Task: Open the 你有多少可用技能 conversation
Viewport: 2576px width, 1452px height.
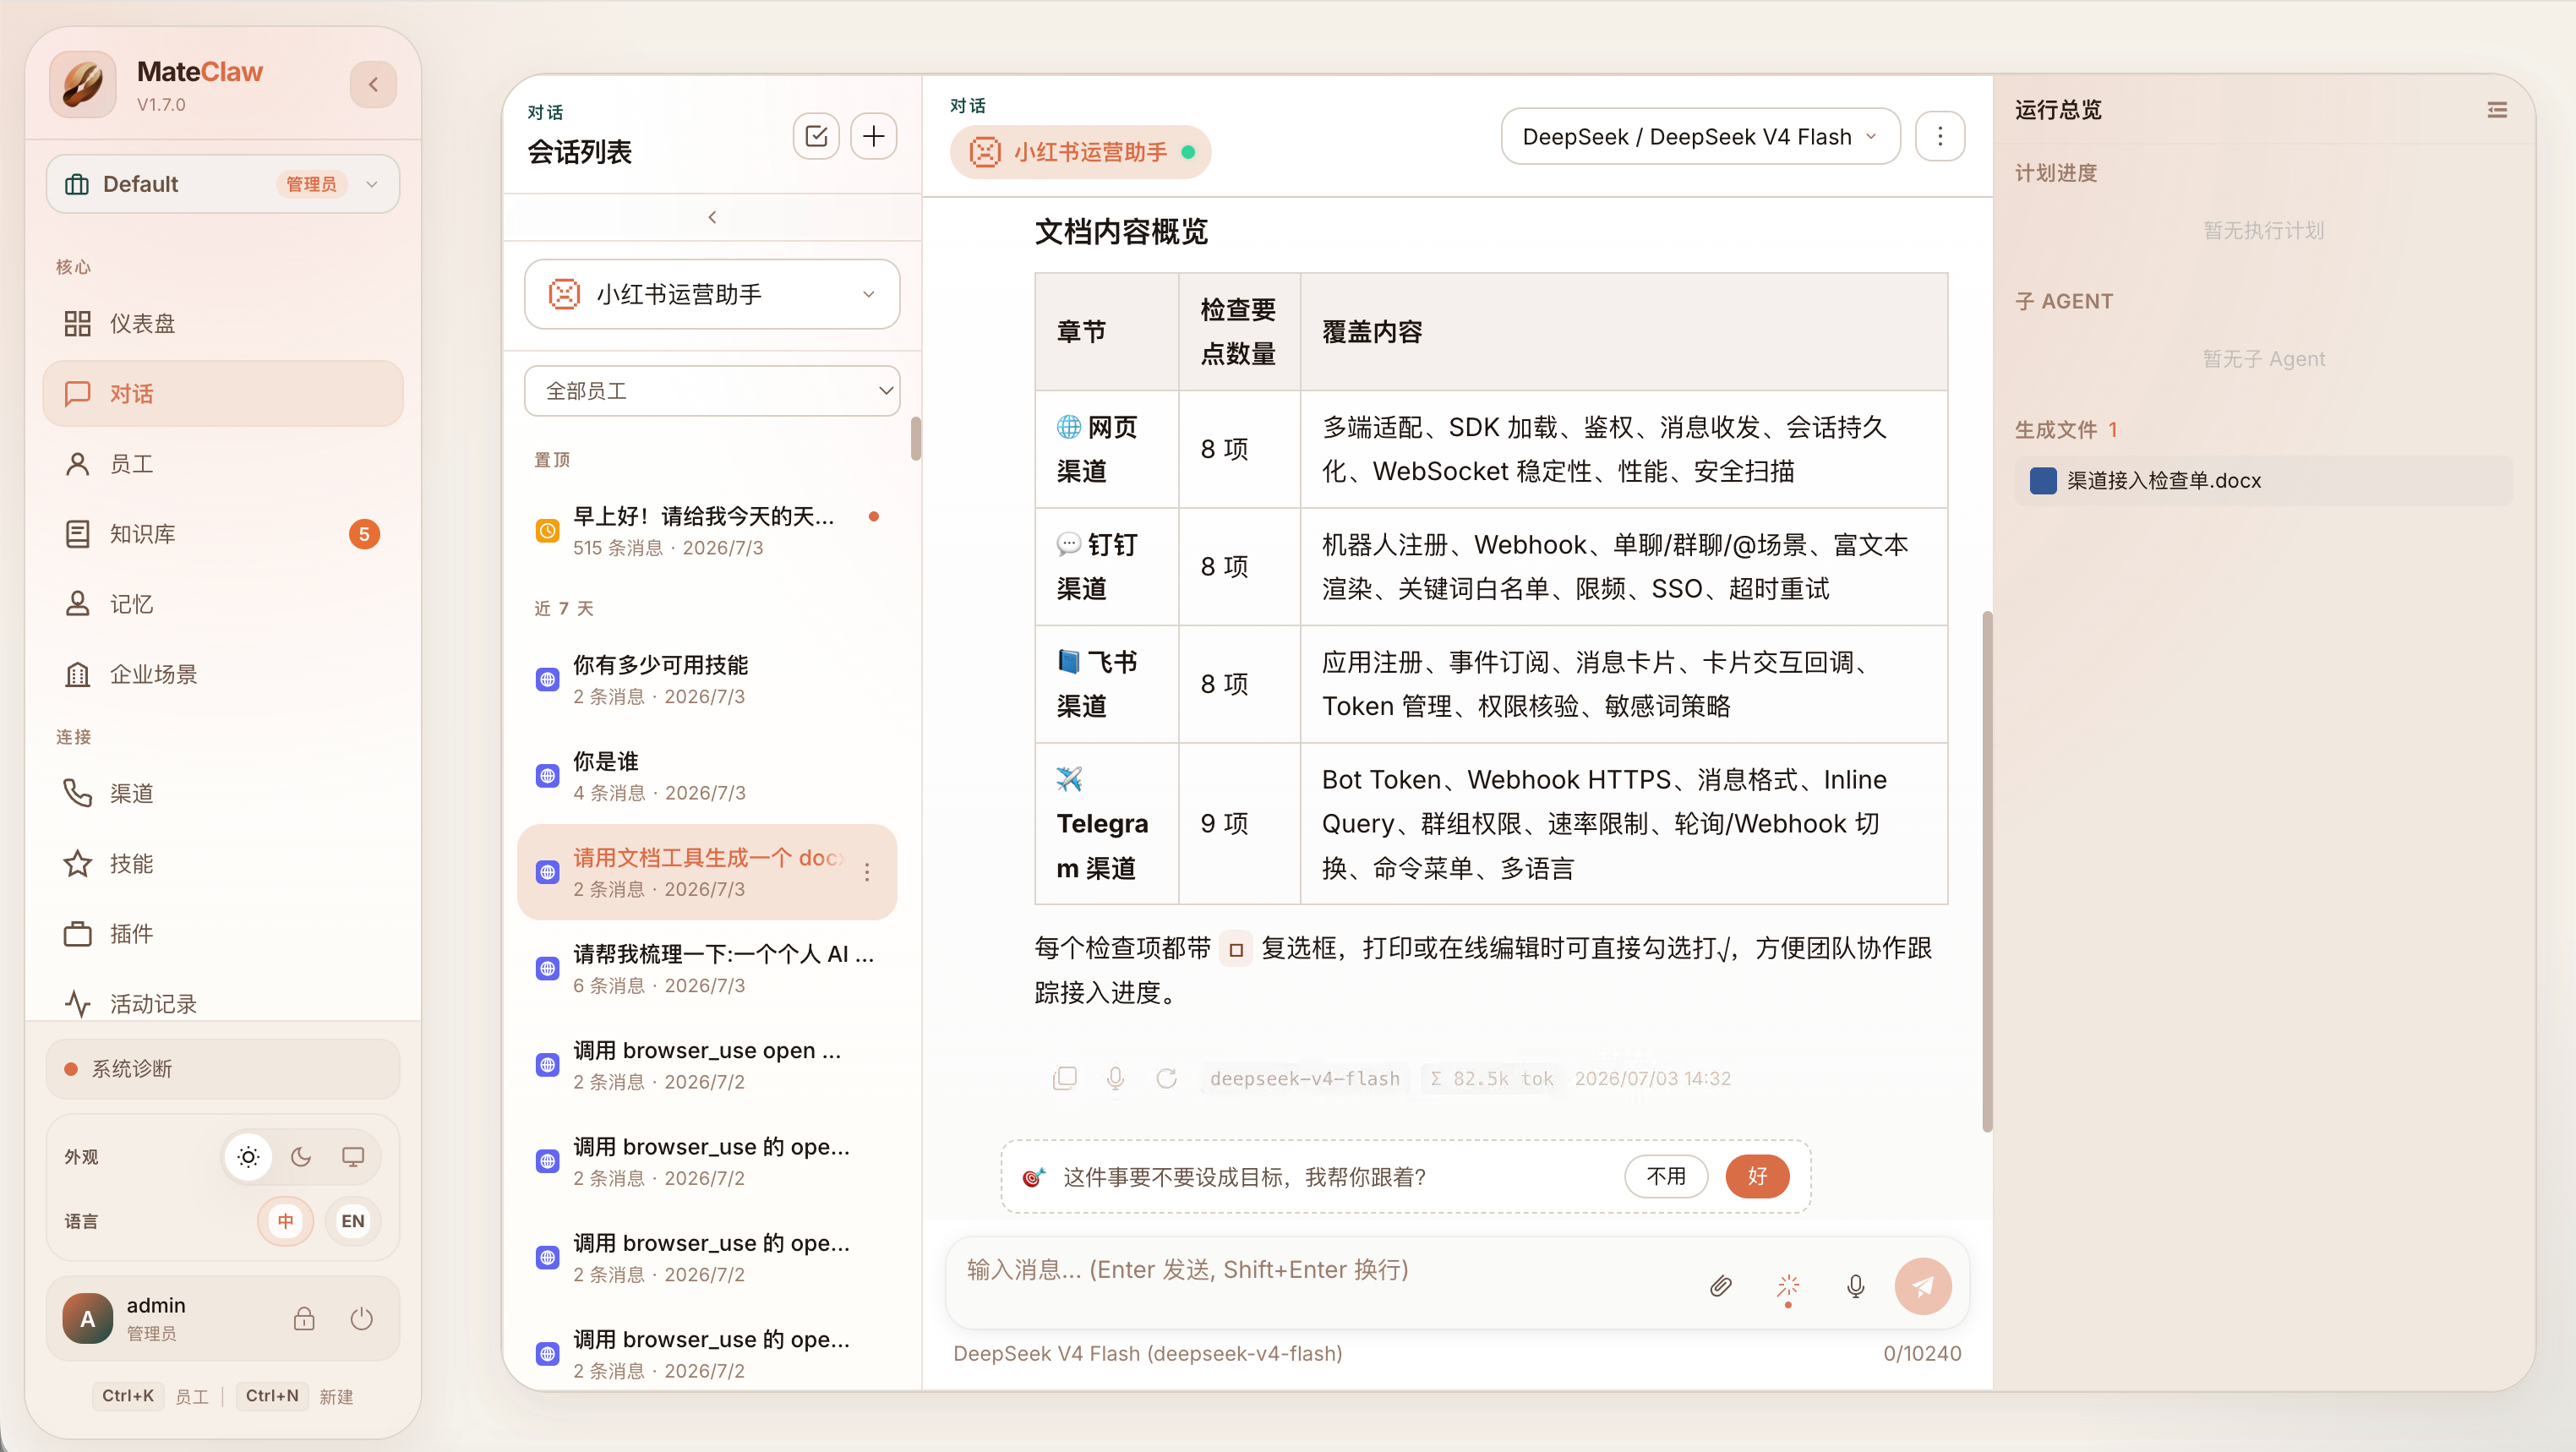Action: click(707, 679)
